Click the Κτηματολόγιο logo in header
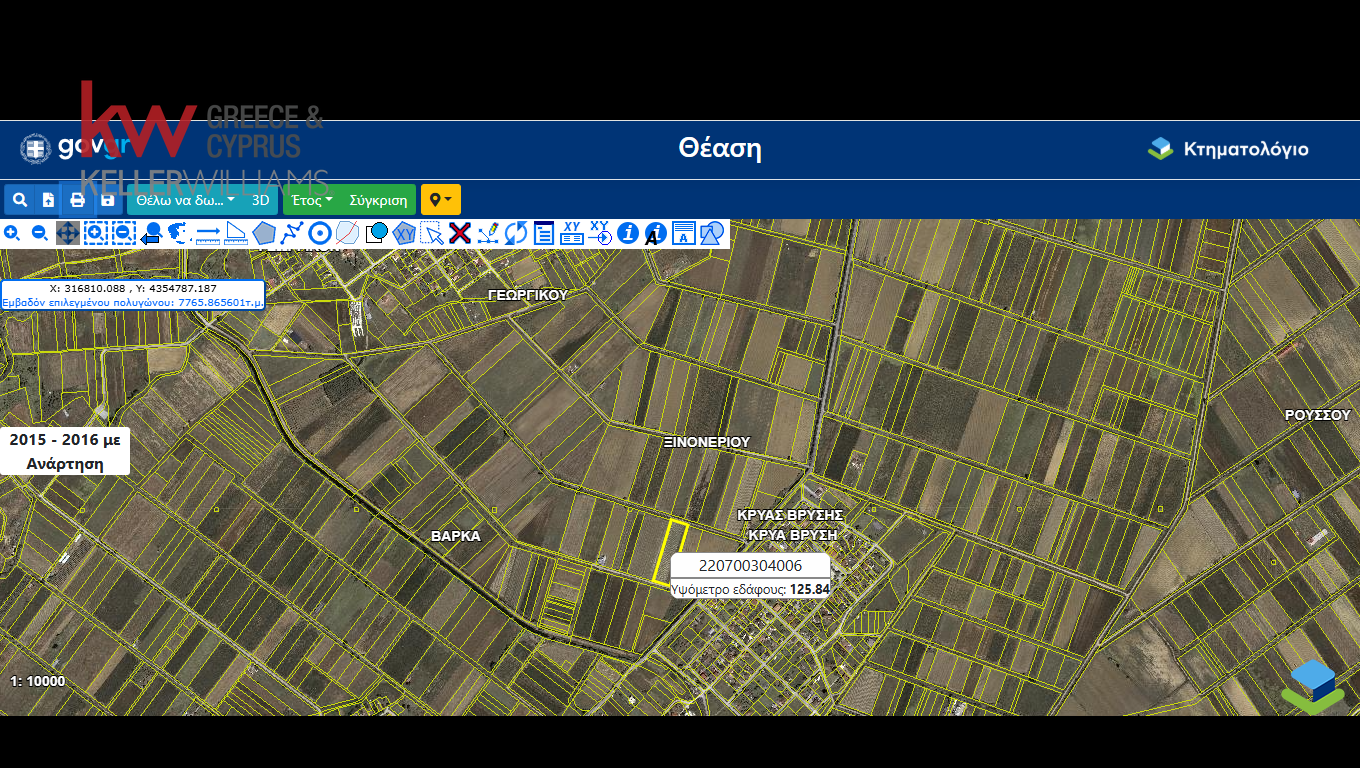The width and height of the screenshot is (1360, 768). coord(1228,150)
